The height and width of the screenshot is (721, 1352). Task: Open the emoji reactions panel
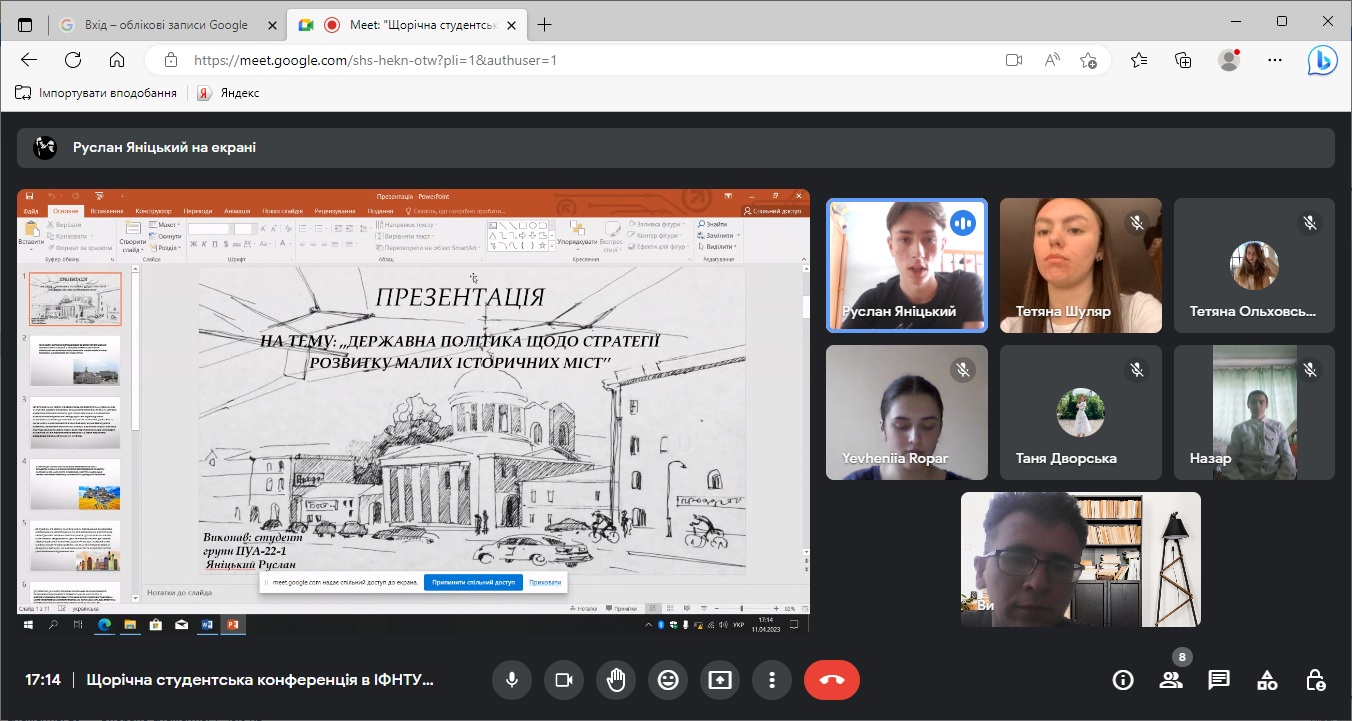(668, 680)
